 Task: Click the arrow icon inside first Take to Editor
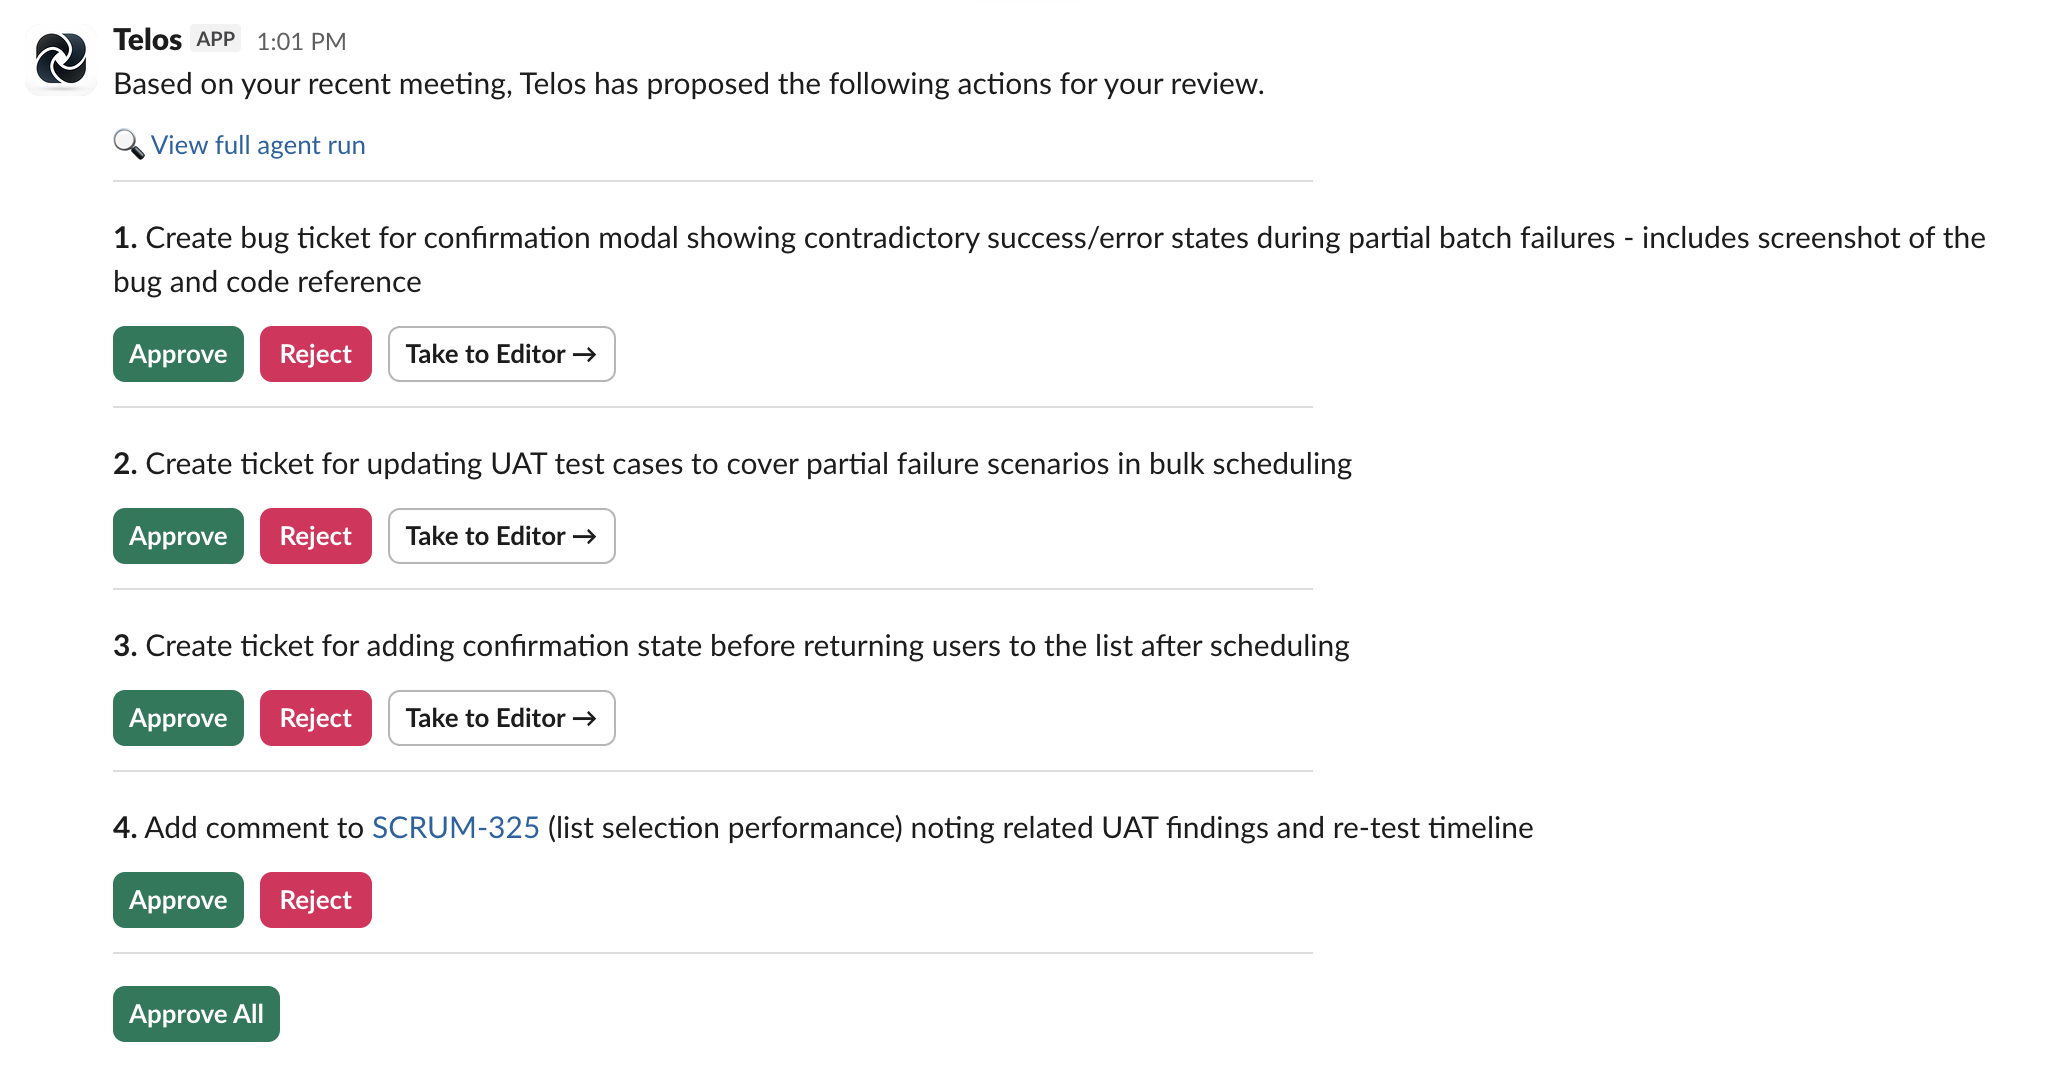[x=587, y=354]
